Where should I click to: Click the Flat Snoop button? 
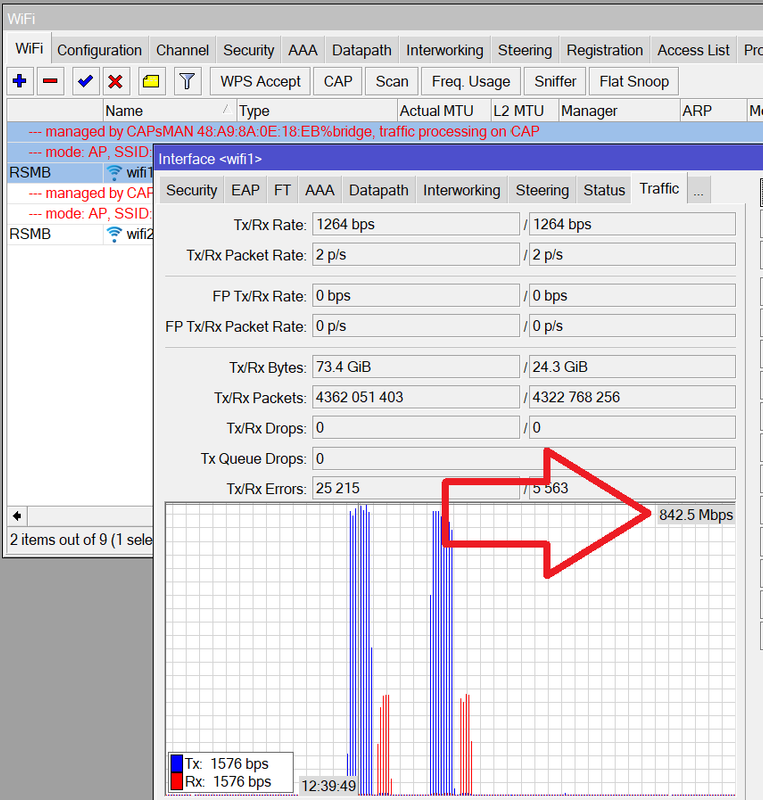click(634, 81)
